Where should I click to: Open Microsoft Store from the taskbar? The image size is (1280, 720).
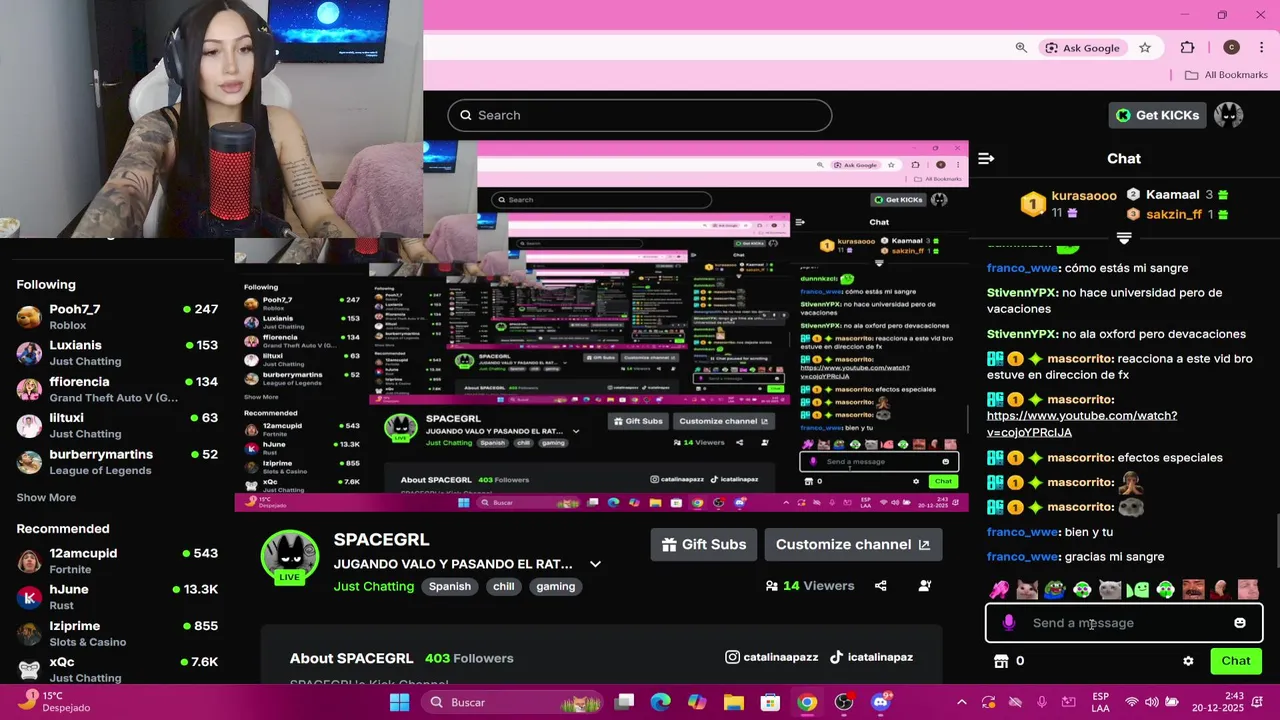(x=770, y=702)
